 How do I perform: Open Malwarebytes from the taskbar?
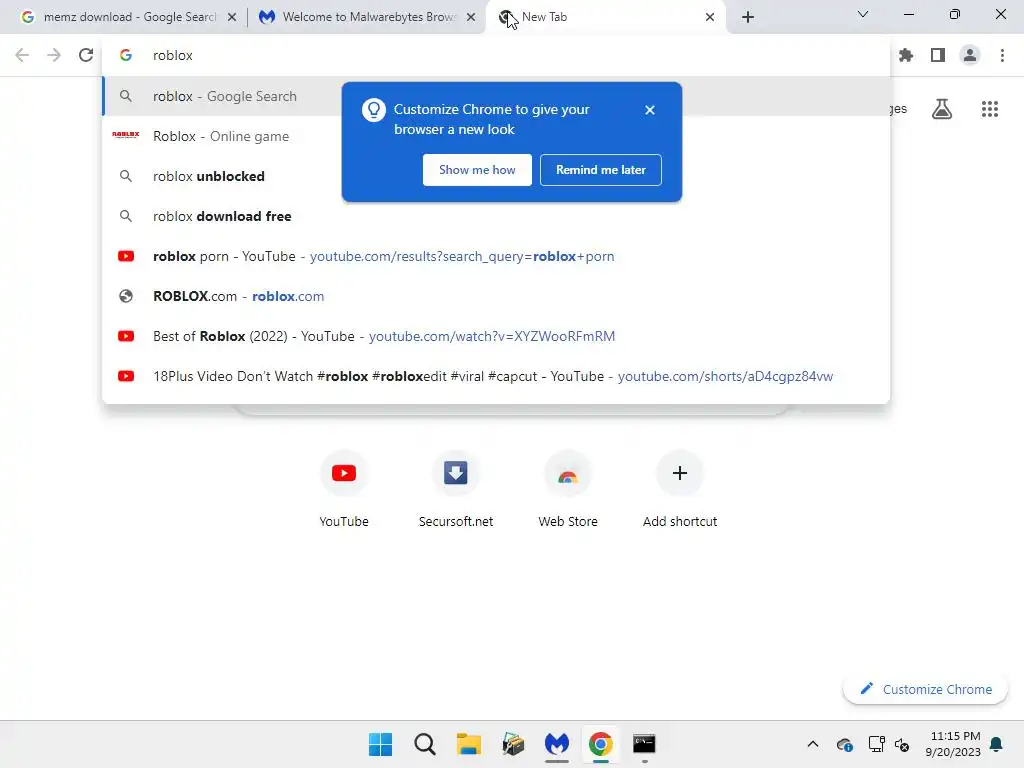(x=556, y=744)
